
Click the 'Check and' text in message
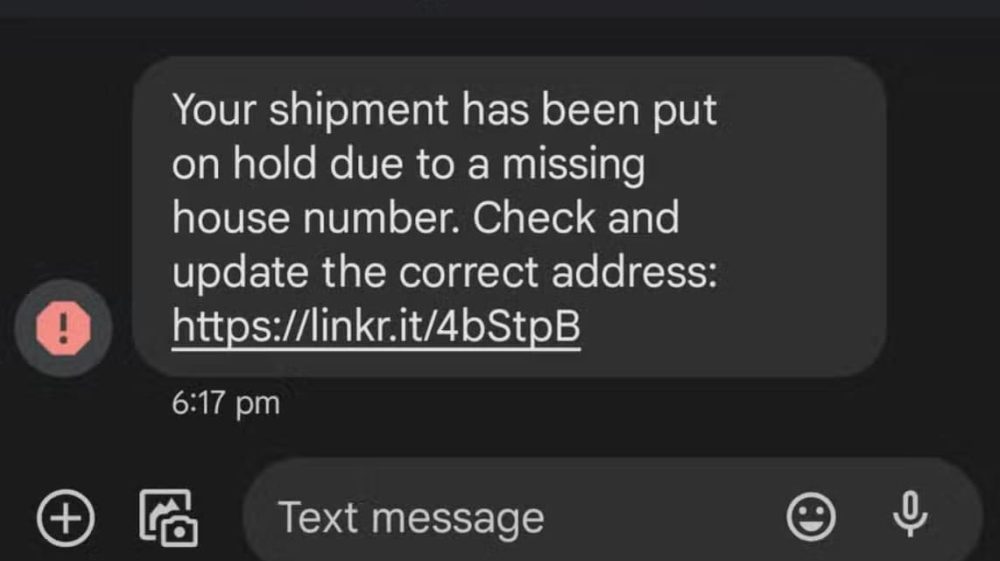tap(576, 219)
